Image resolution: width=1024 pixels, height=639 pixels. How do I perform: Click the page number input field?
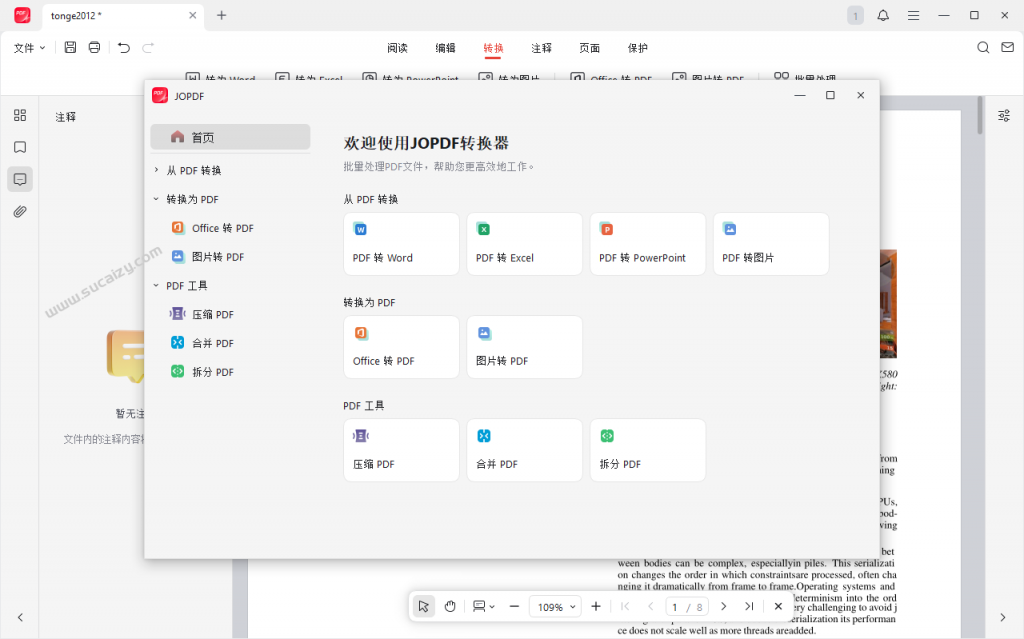click(x=676, y=607)
